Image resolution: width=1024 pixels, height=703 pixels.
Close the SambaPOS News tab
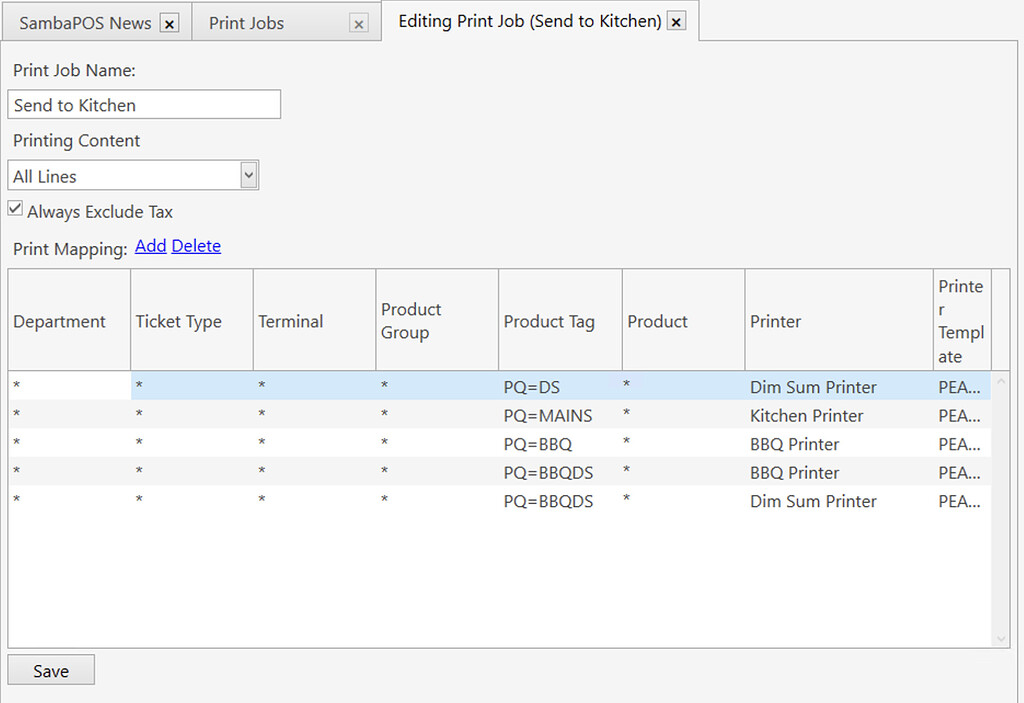[x=169, y=23]
